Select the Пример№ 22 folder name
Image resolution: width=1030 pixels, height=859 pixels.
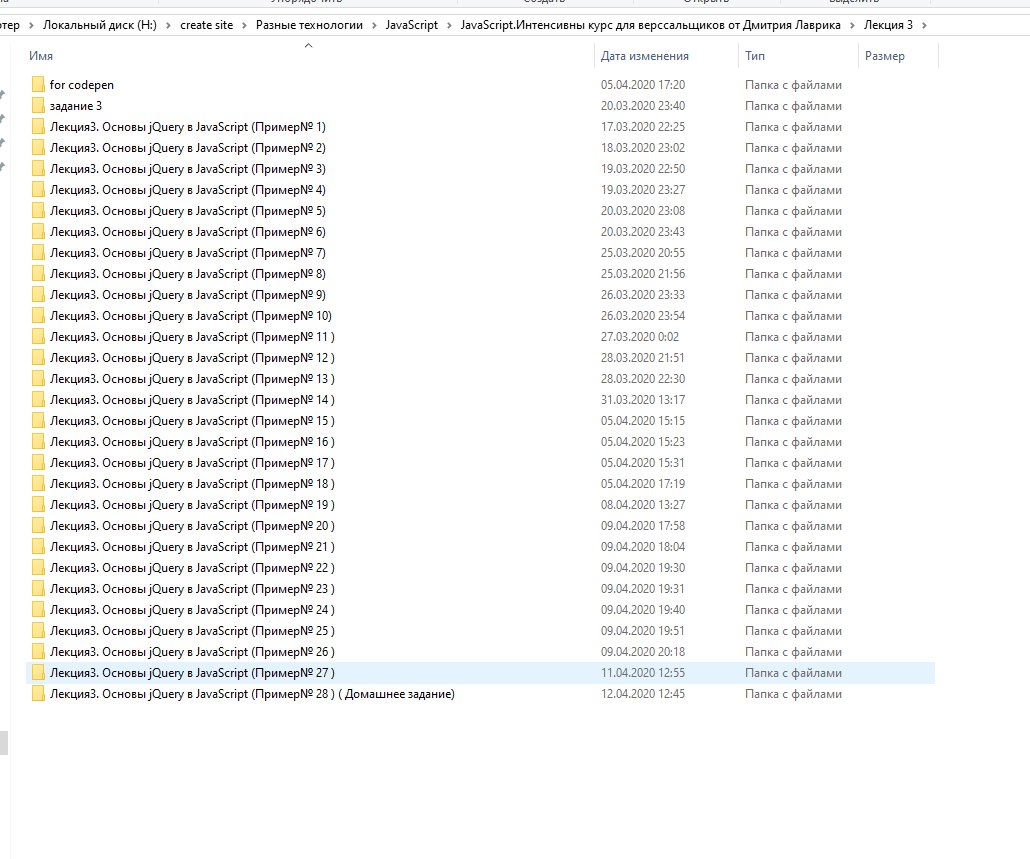[x=192, y=568]
